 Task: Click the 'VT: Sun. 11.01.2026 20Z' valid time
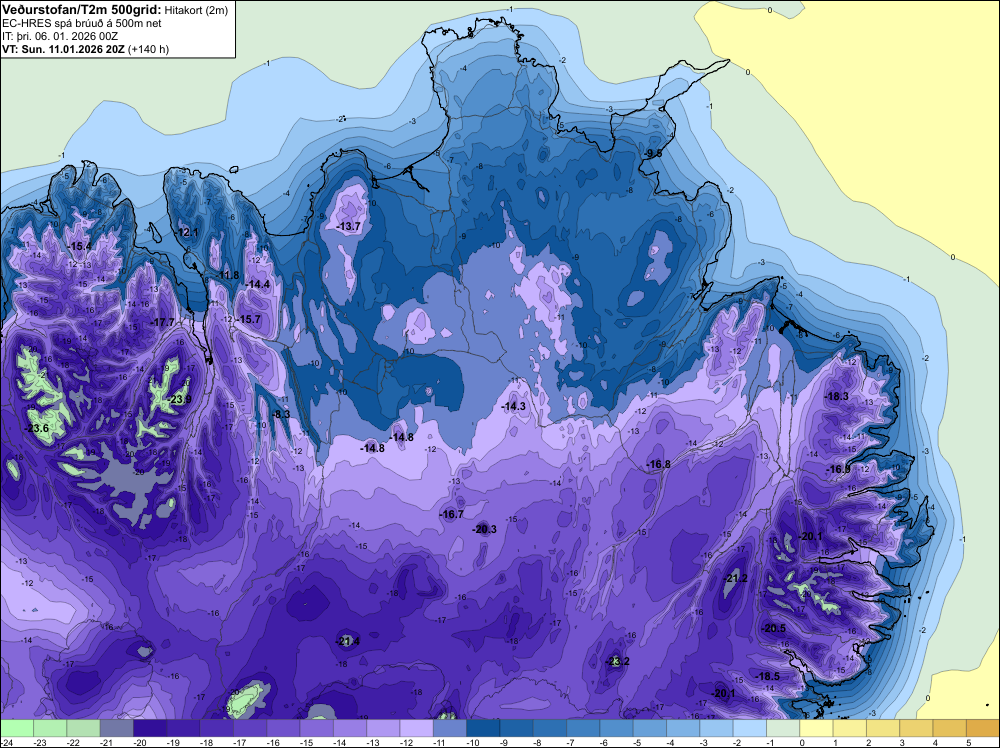point(63,49)
